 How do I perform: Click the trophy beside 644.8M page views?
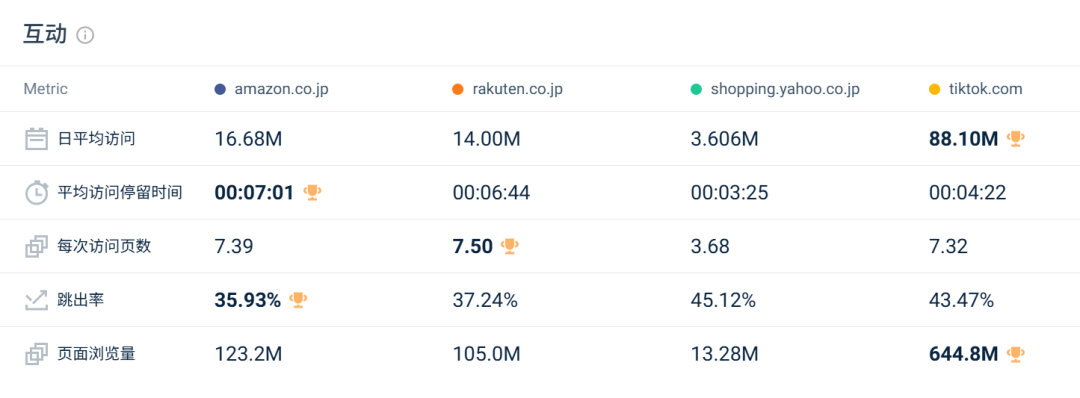1015,354
